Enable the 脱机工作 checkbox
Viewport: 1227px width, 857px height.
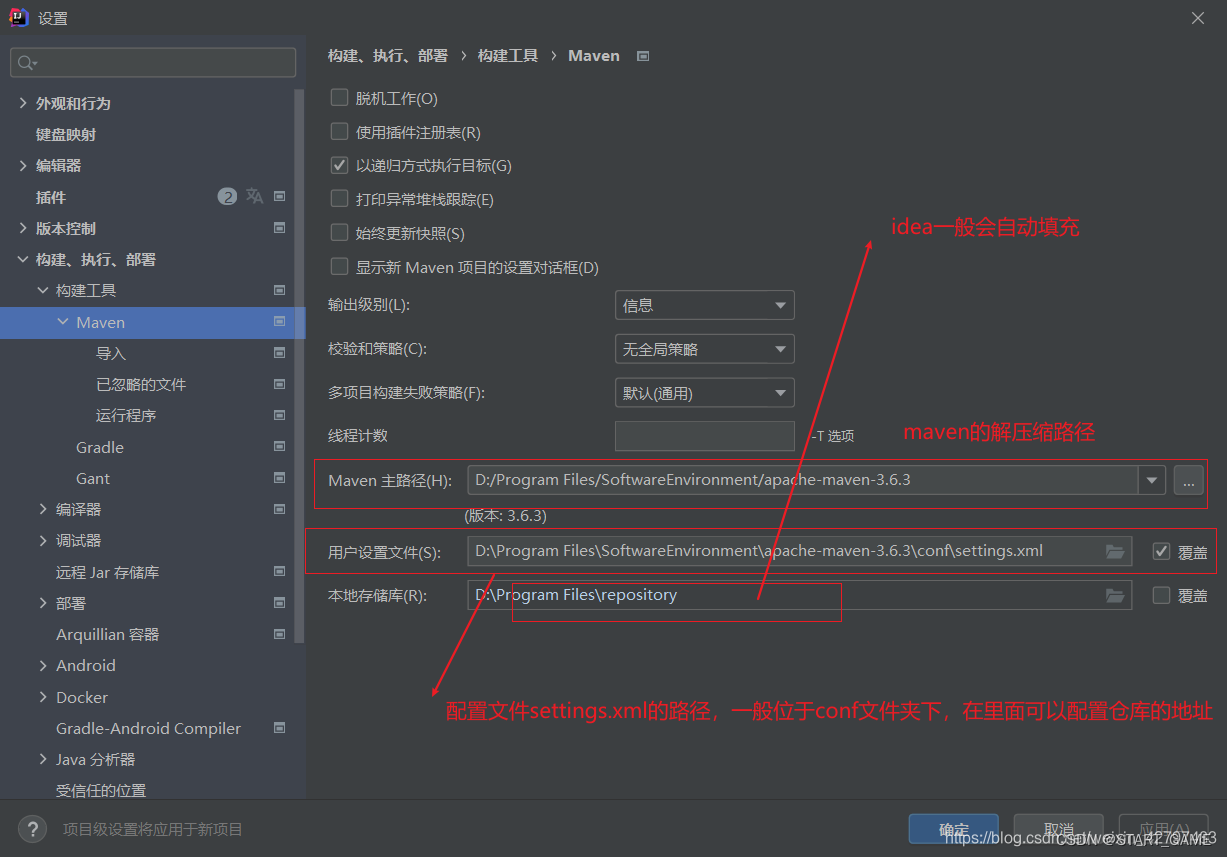pyautogui.click(x=339, y=97)
